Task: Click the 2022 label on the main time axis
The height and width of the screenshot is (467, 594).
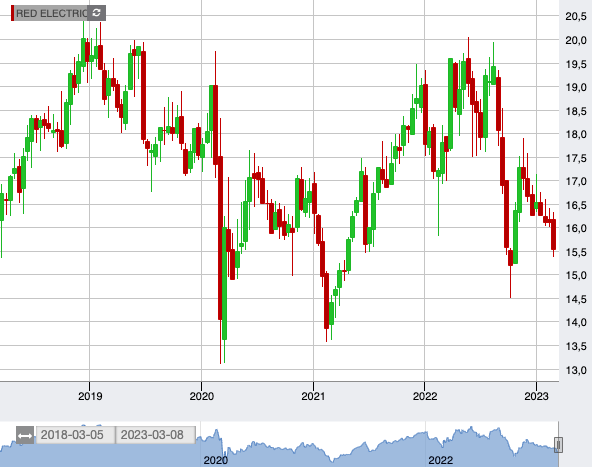Action: coord(425,396)
